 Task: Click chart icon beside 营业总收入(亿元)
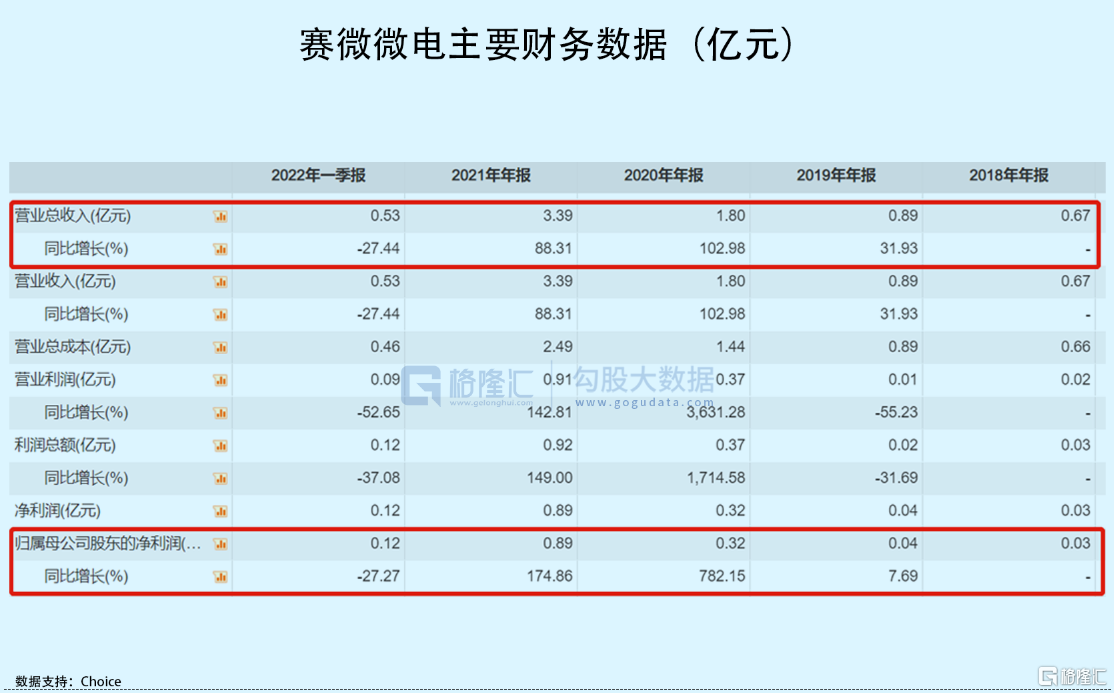[220, 216]
